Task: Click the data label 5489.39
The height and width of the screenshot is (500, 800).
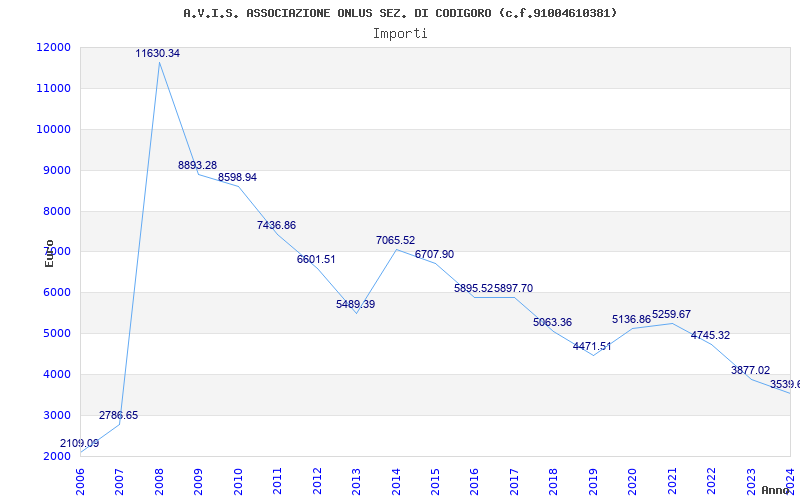Action: pyautogui.click(x=356, y=305)
